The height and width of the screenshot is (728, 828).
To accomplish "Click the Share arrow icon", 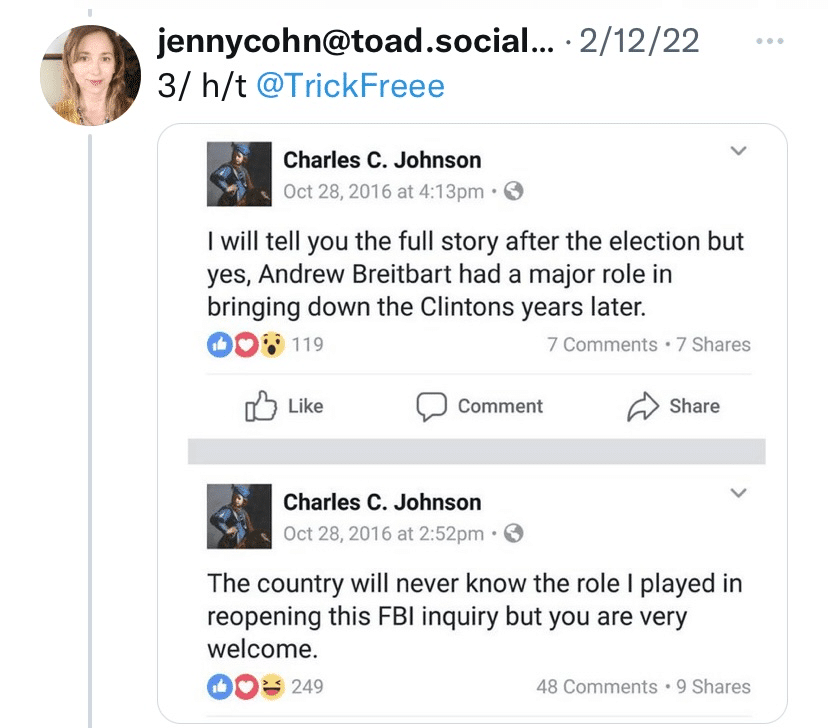I will (642, 406).
